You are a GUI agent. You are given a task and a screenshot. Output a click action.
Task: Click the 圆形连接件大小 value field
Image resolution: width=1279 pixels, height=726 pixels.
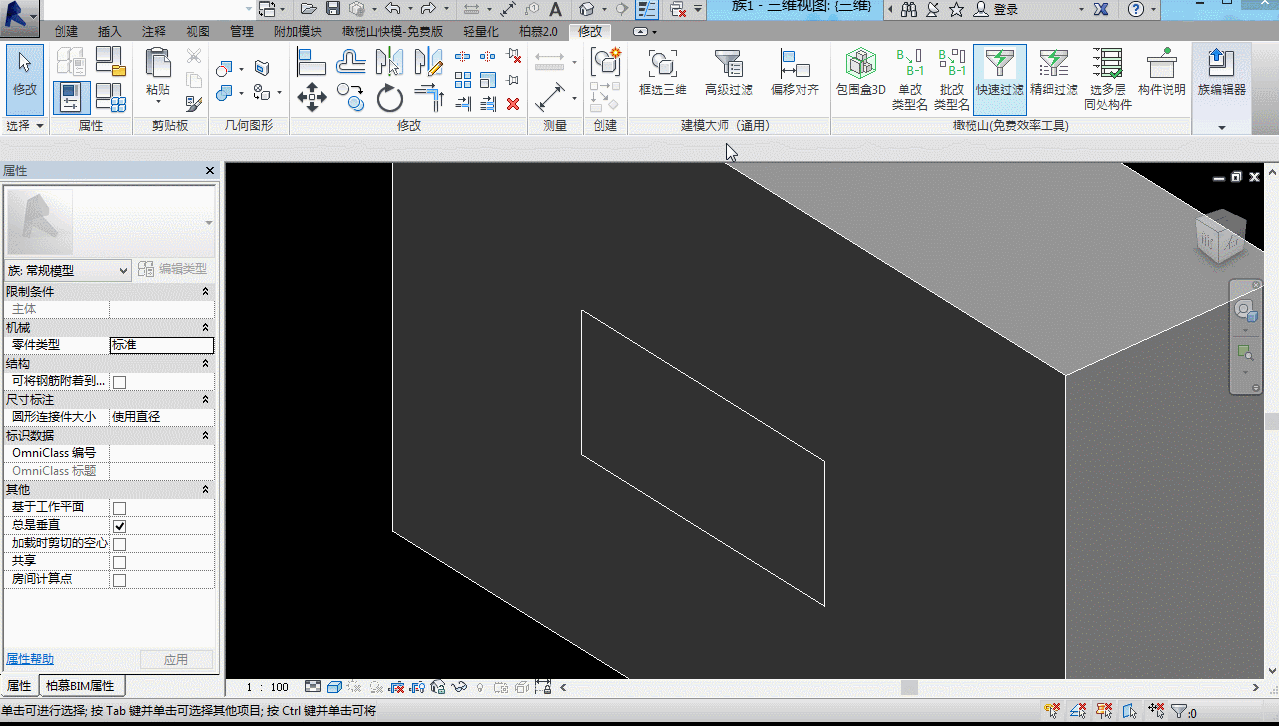162,417
